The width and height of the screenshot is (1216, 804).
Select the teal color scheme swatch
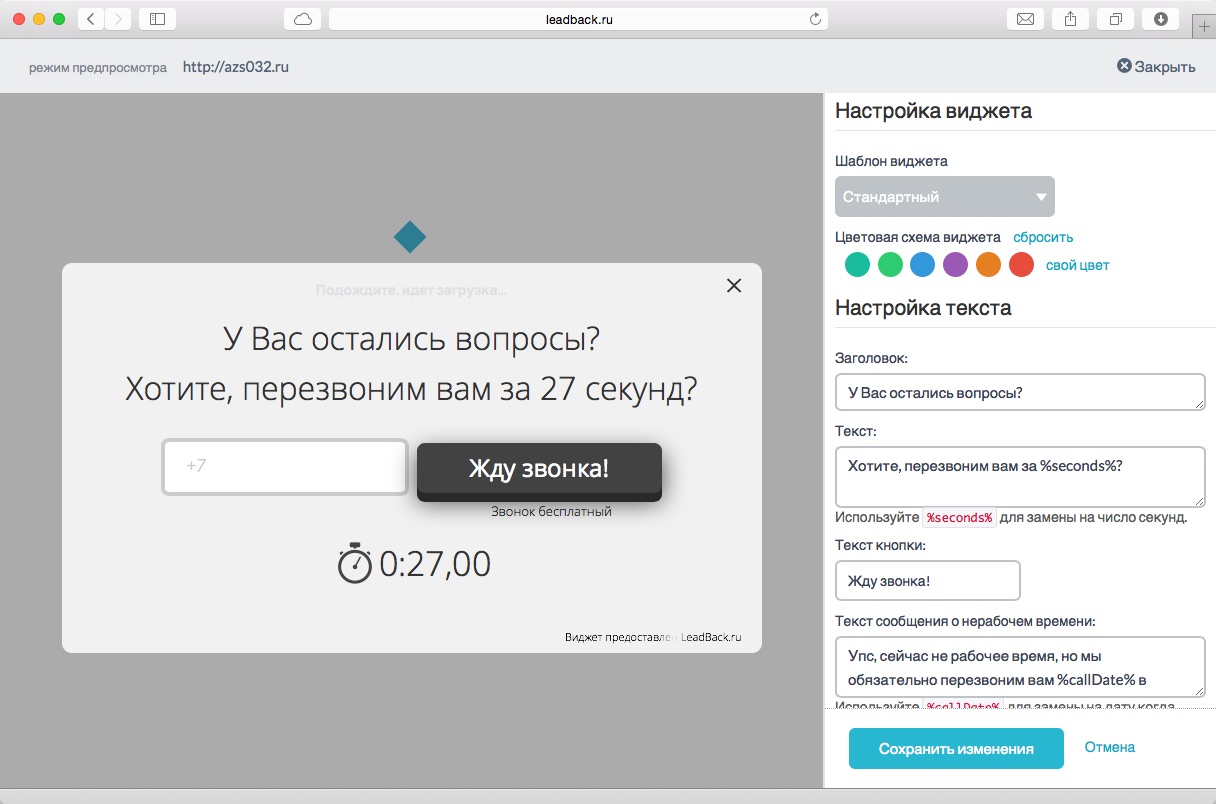click(857, 265)
